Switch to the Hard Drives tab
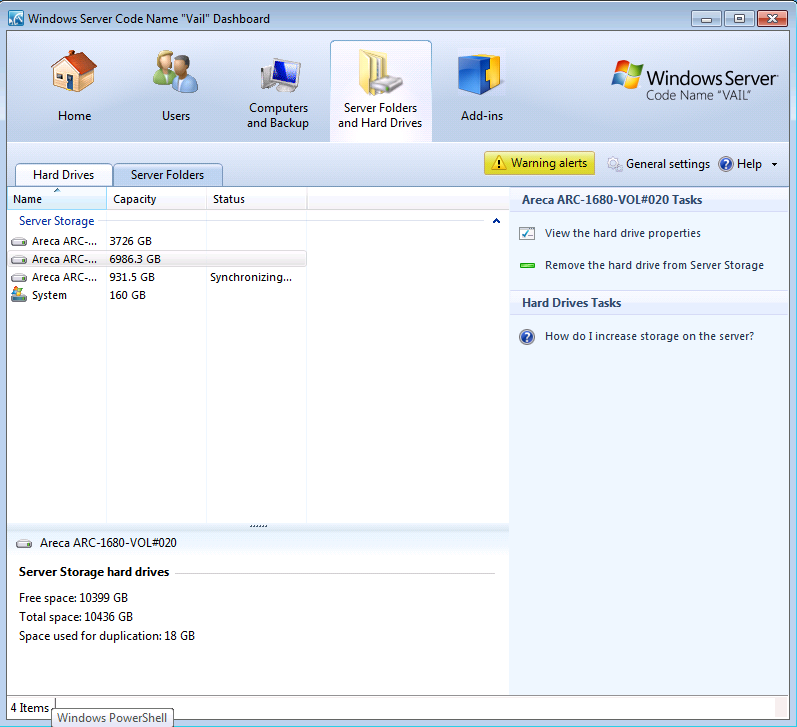This screenshot has width=797, height=727. pyautogui.click(x=64, y=174)
